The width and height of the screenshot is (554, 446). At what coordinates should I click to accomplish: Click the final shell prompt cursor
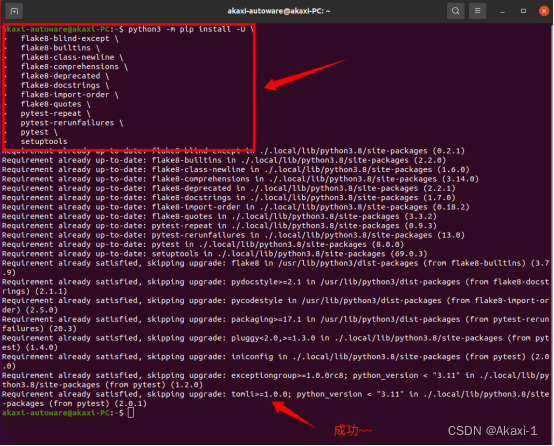click(x=131, y=413)
